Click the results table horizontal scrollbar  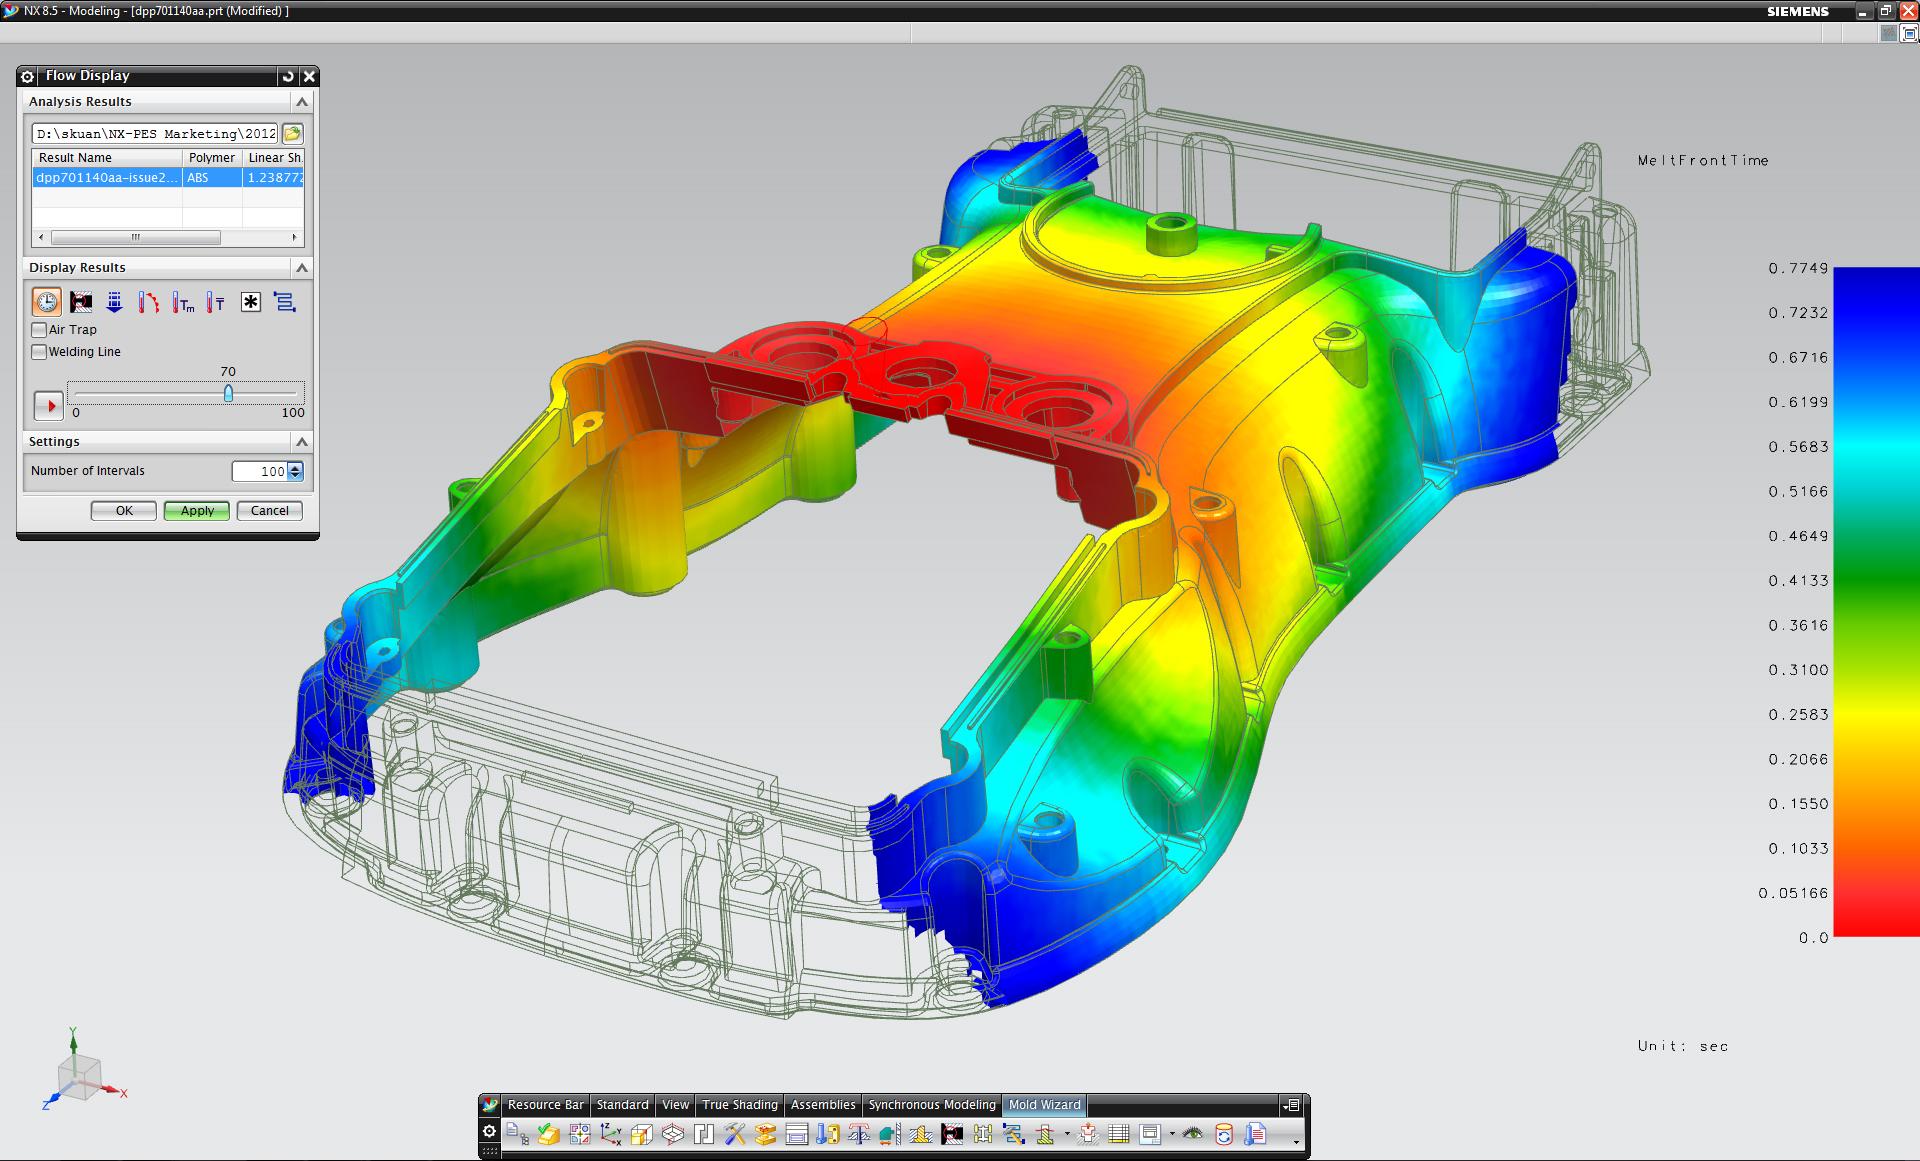[x=136, y=238]
